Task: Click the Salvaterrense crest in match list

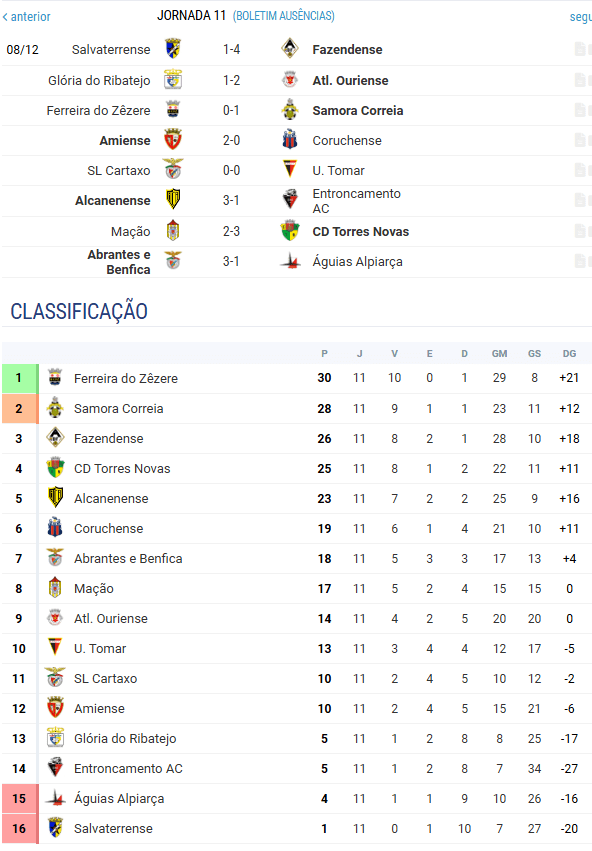Action: coord(173,49)
